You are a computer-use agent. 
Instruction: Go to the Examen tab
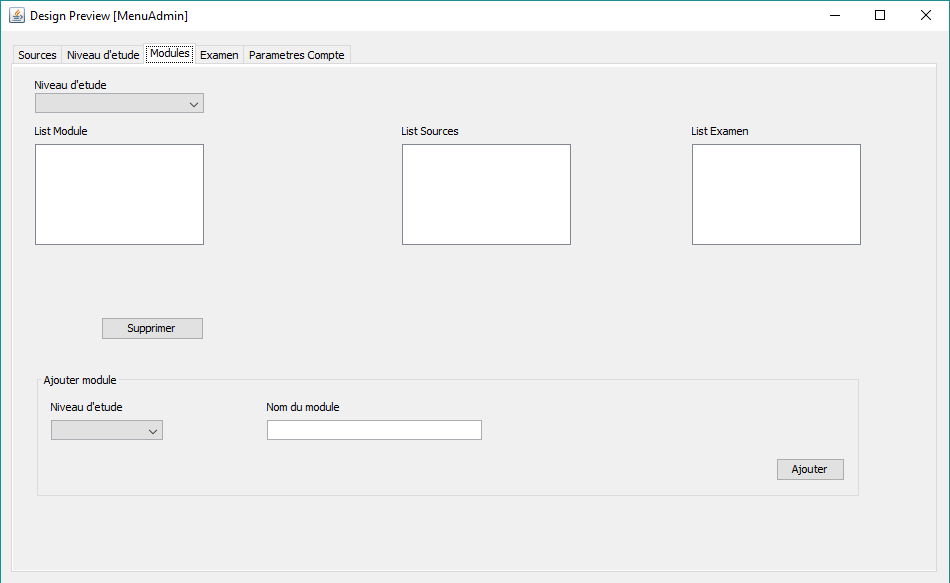pyautogui.click(x=219, y=55)
